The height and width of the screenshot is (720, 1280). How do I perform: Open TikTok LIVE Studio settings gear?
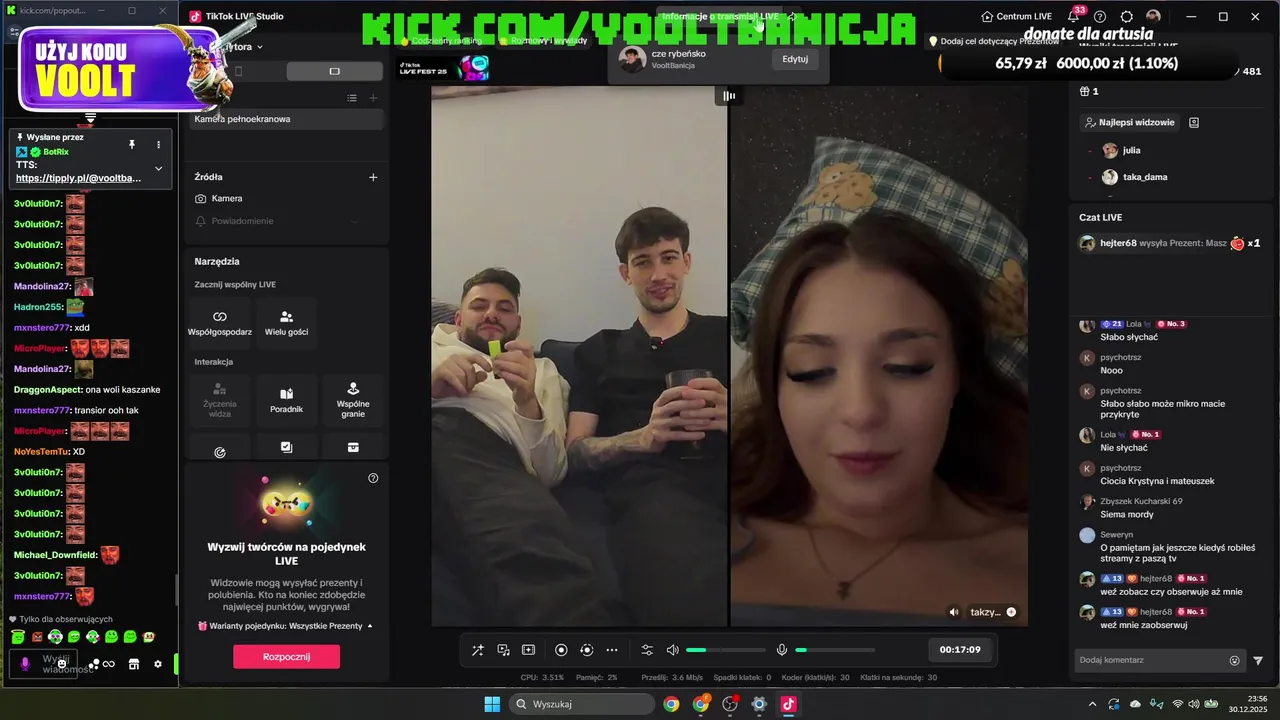[1127, 16]
